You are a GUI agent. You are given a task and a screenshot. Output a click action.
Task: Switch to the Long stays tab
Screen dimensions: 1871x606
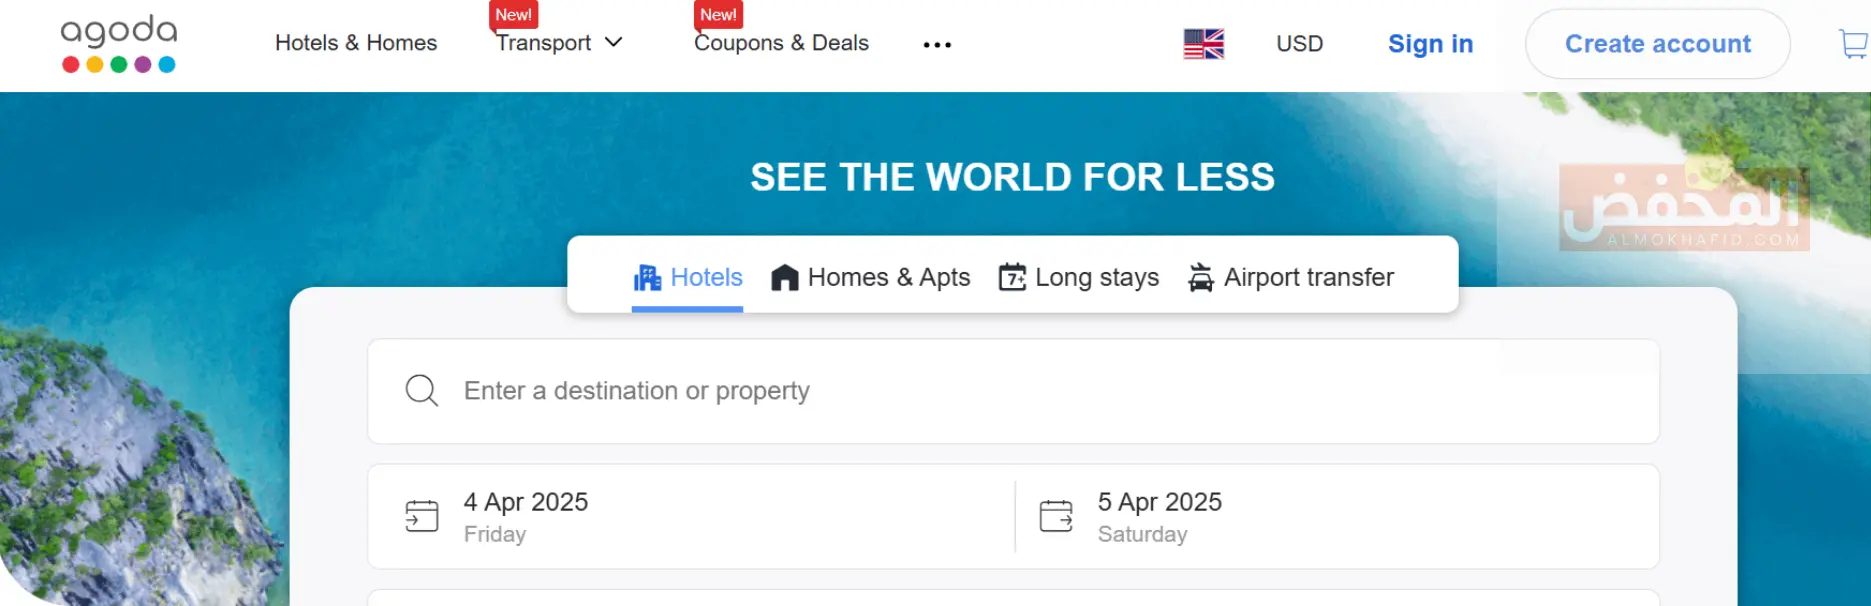tap(1080, 278)
